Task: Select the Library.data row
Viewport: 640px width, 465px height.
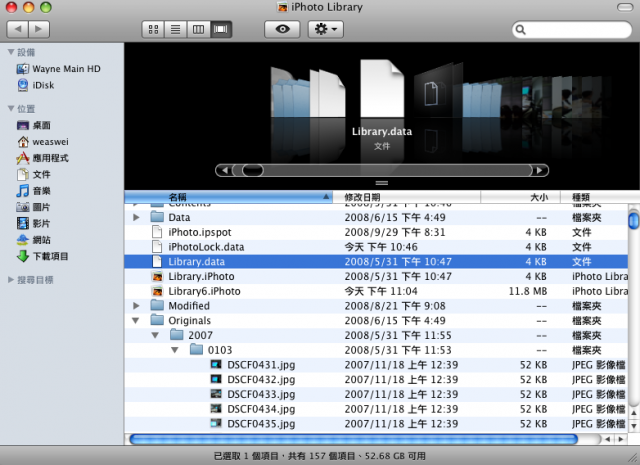Action: 376,261
